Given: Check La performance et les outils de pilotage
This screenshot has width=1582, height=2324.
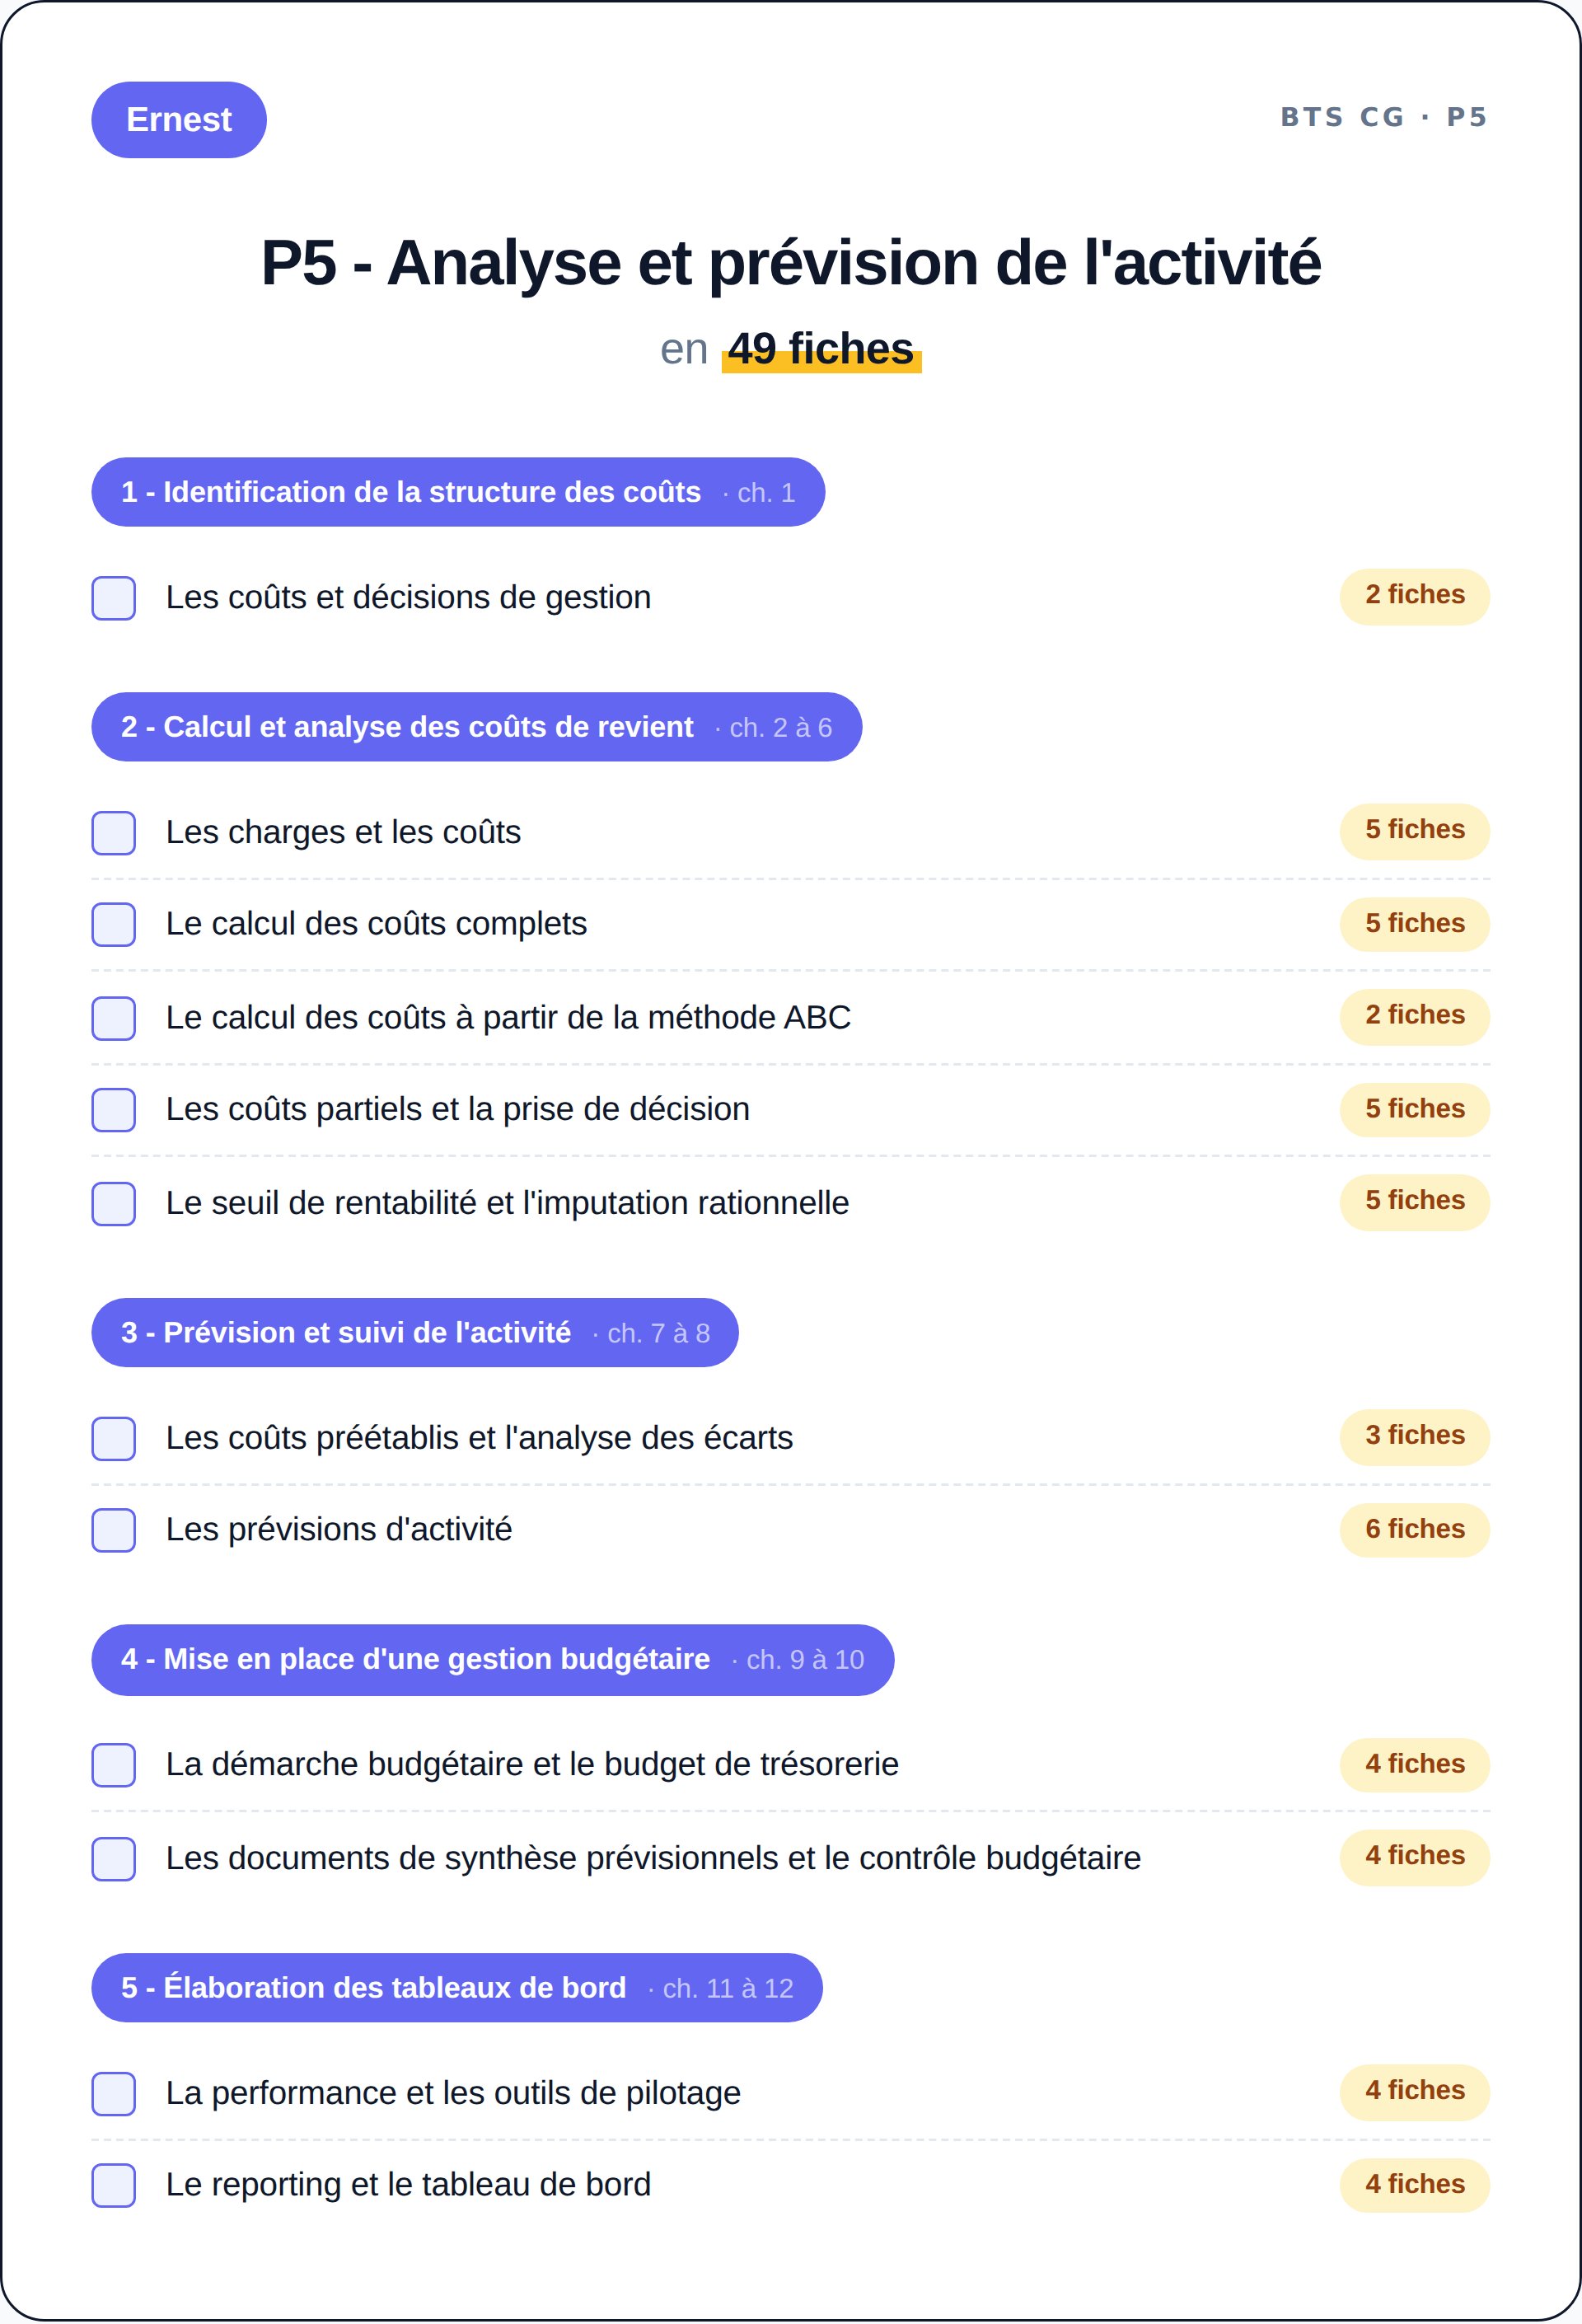Looking at the screenshot, I should point(114,2094).
